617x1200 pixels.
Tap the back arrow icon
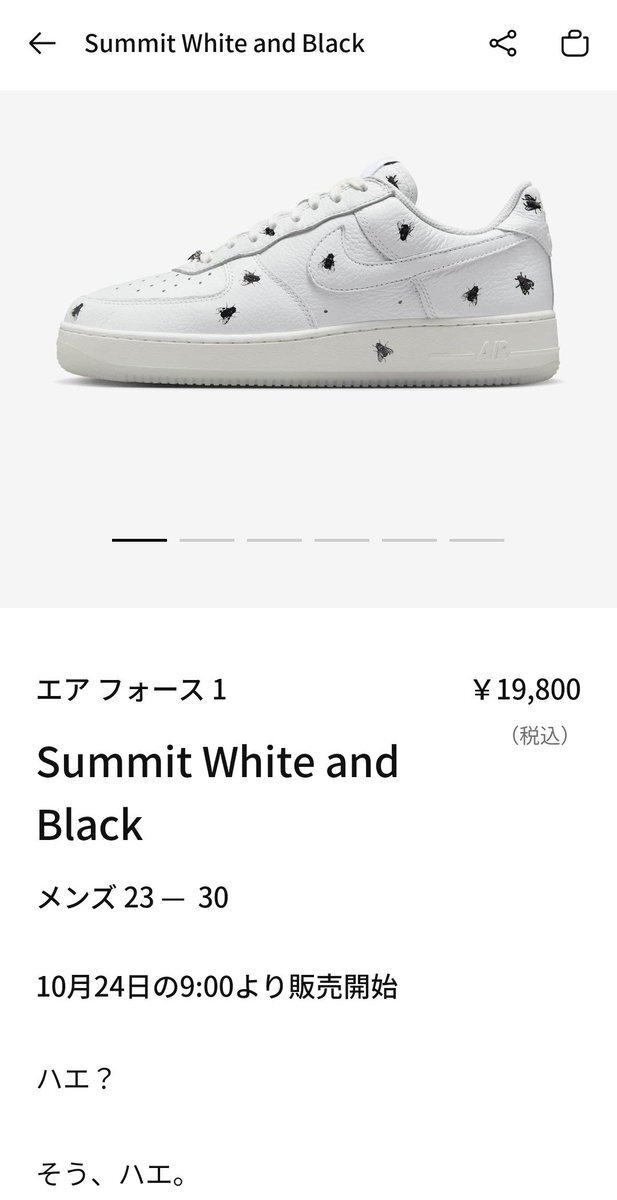pyautogui.click(x=42, y=44)
